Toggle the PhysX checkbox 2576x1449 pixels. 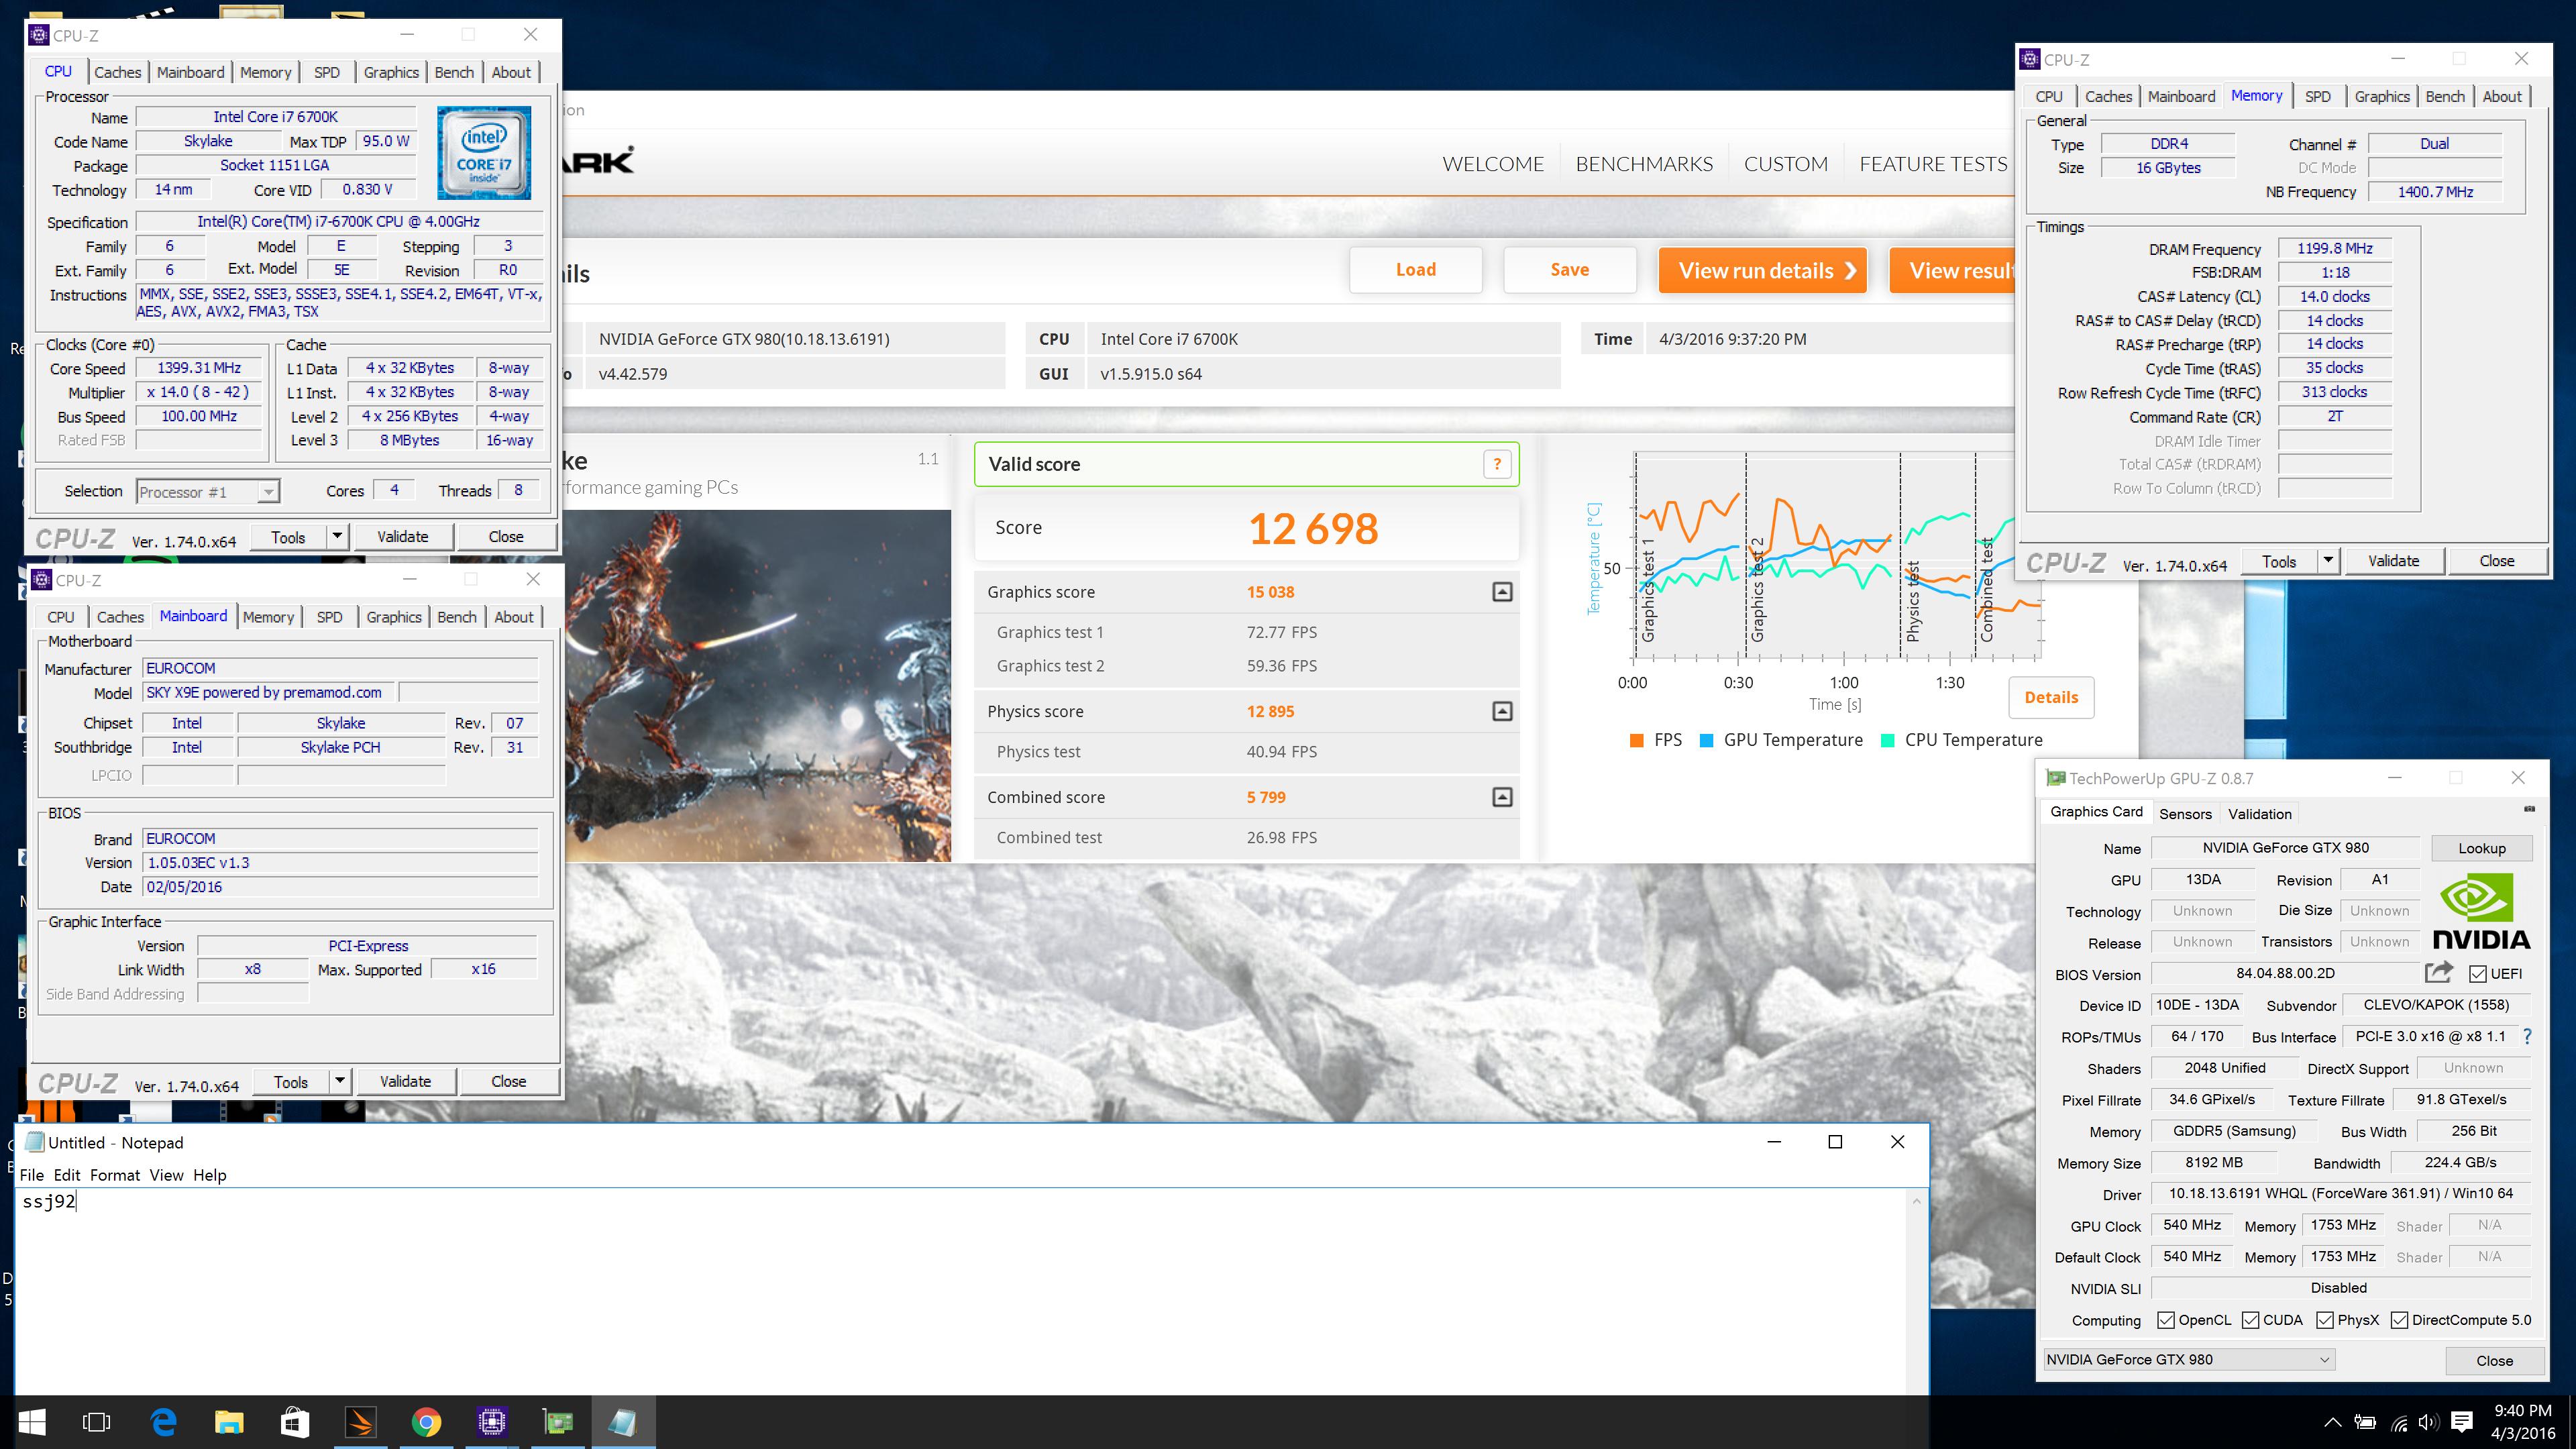(2325, 1320)
